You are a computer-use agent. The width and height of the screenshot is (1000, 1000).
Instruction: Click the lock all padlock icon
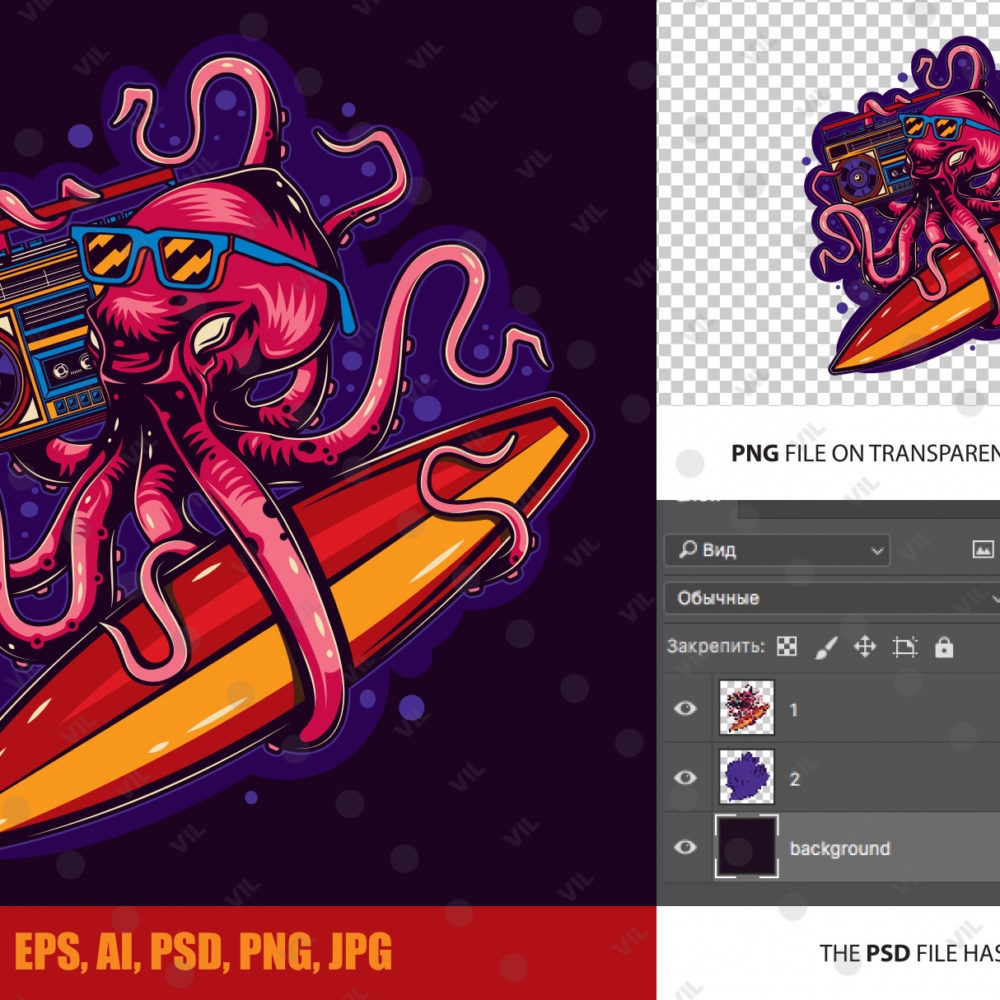[x=944, y=647]
